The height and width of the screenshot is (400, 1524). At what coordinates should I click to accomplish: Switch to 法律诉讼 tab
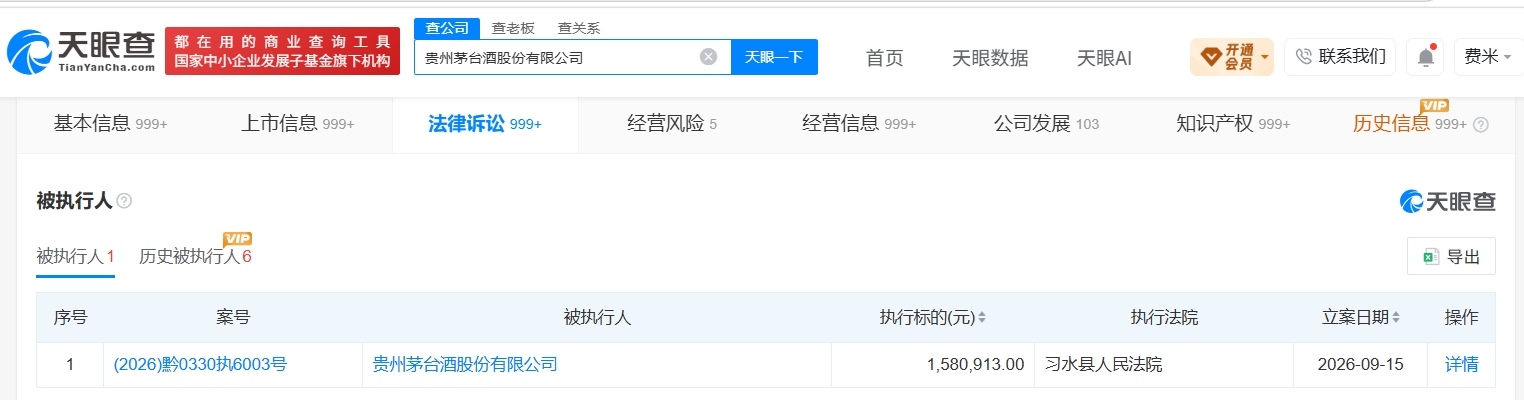tap(485, 124)
